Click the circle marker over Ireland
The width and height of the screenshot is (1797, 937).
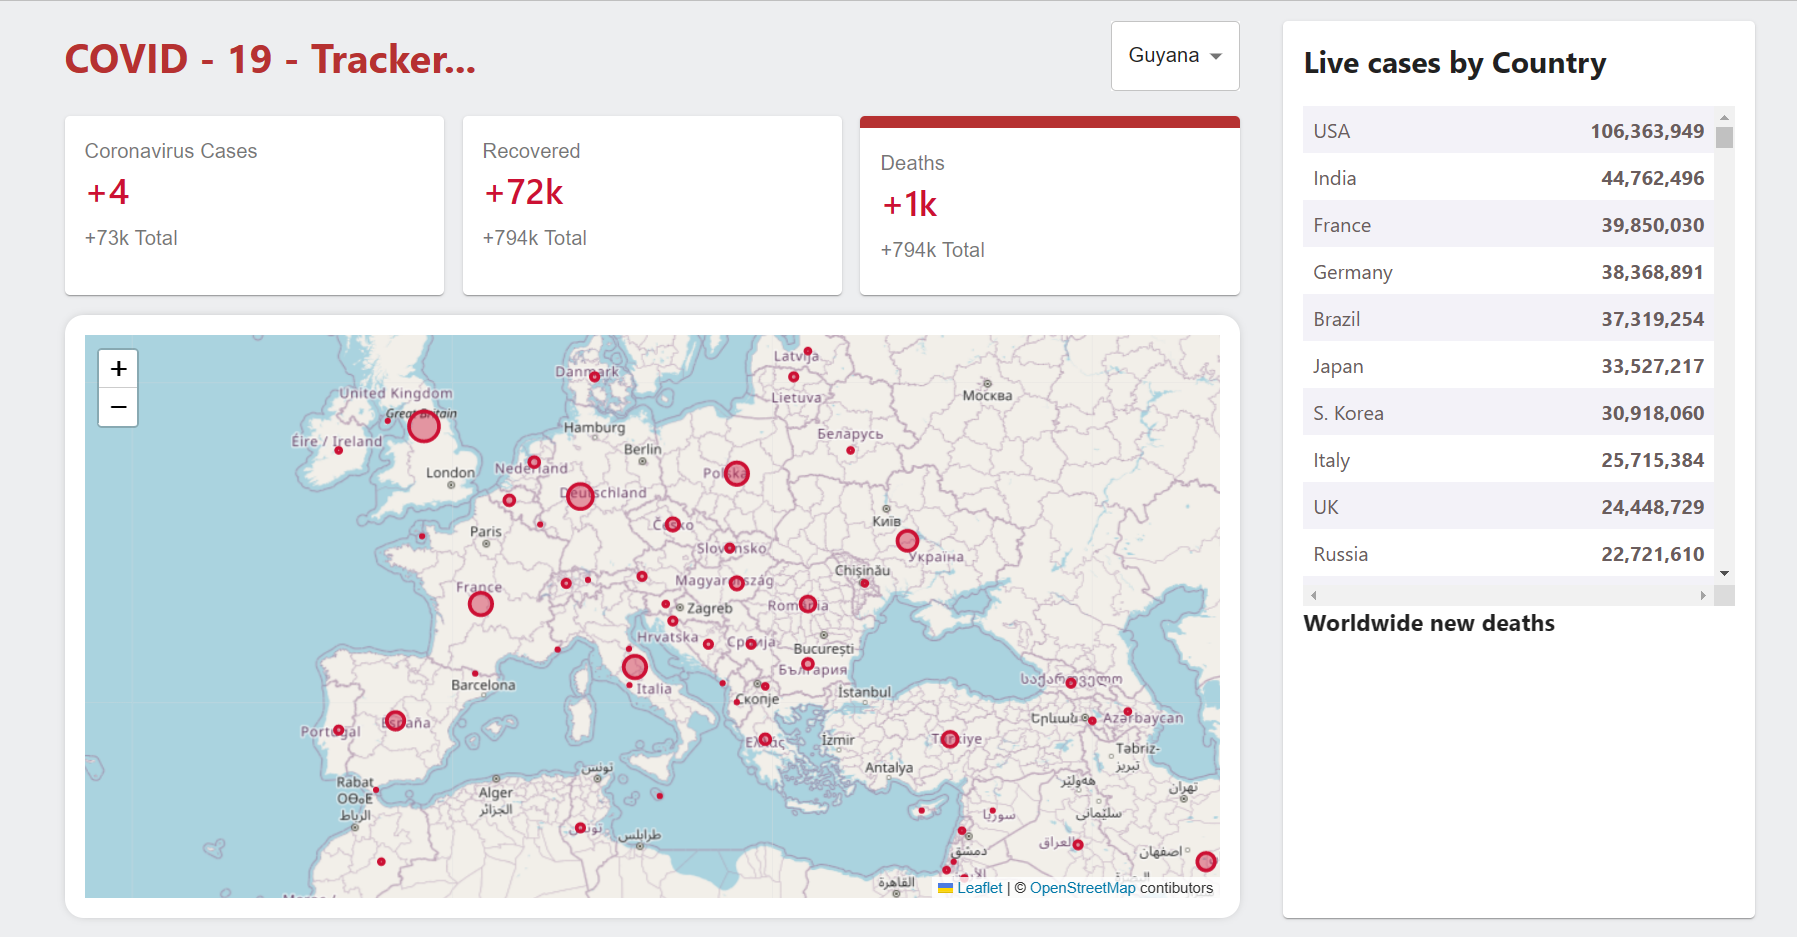pos(339,450)
